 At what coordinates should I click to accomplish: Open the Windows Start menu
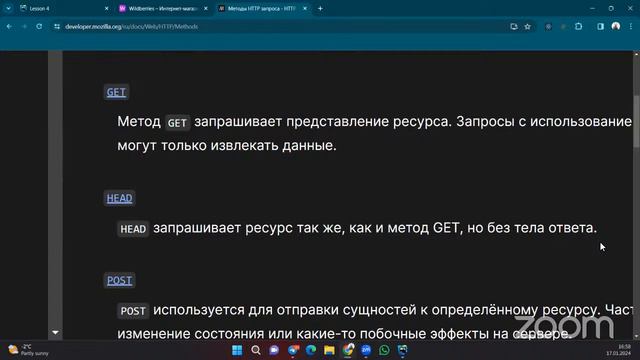[x=237, y=350]
